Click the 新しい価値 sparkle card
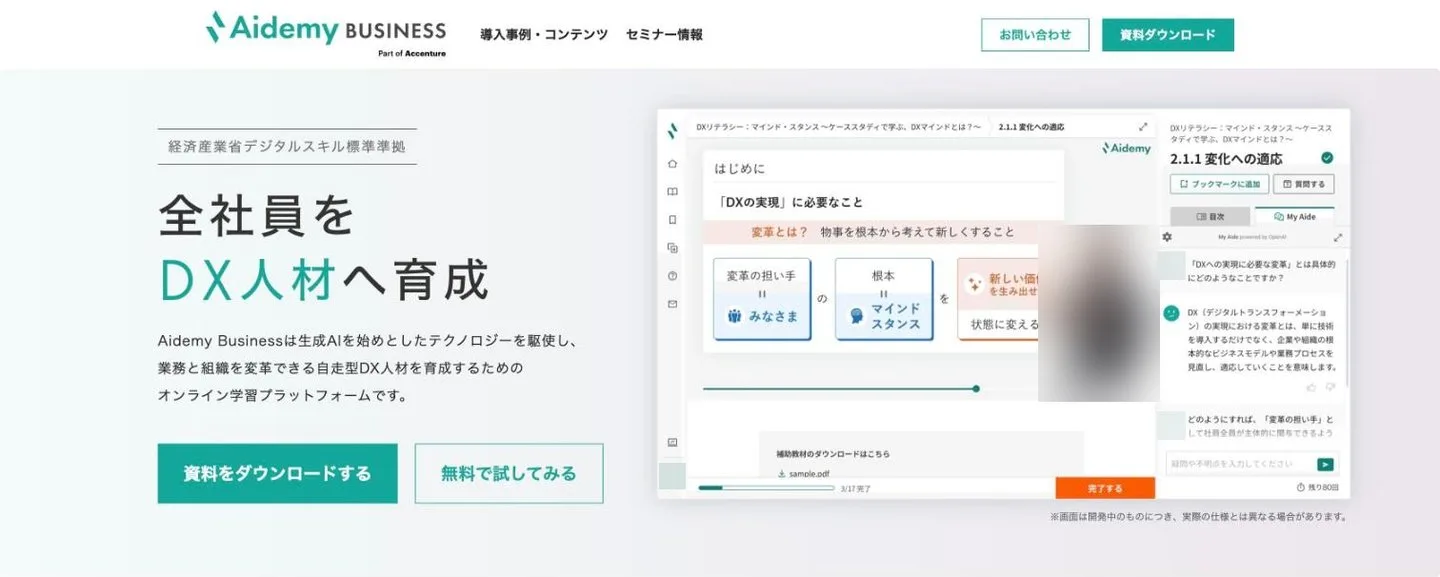The width and height of the screenshot is (1440, 577). pyautogui.click(x=998, y=299)
